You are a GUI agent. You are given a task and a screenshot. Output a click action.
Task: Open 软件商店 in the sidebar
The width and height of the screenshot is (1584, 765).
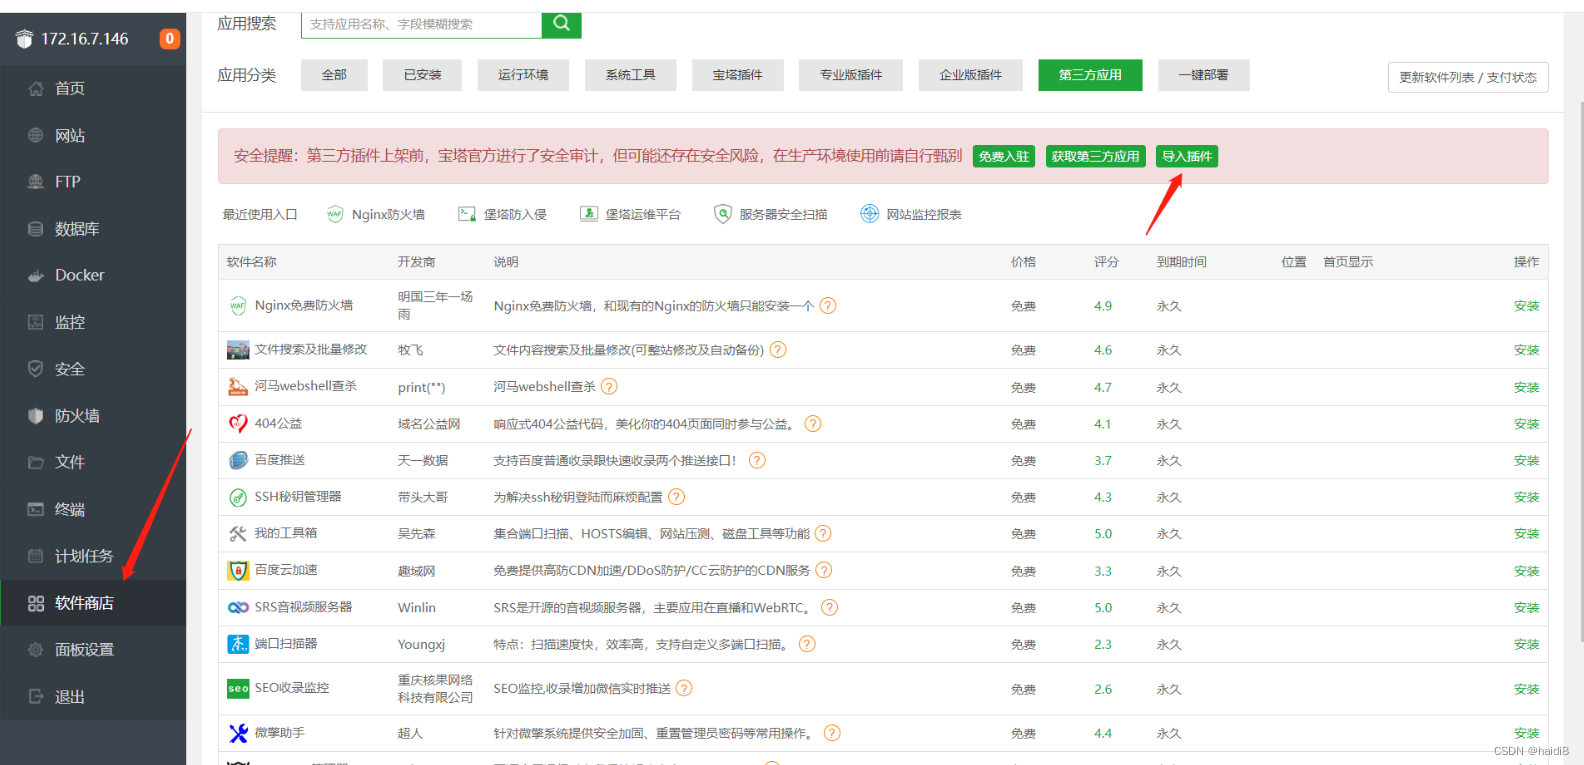[93, 603]
